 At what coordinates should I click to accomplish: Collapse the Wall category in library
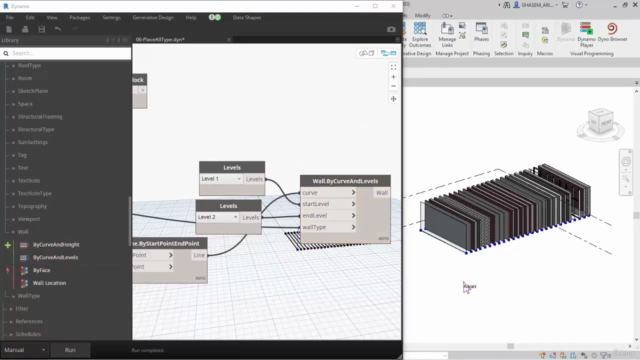(13, 232)
